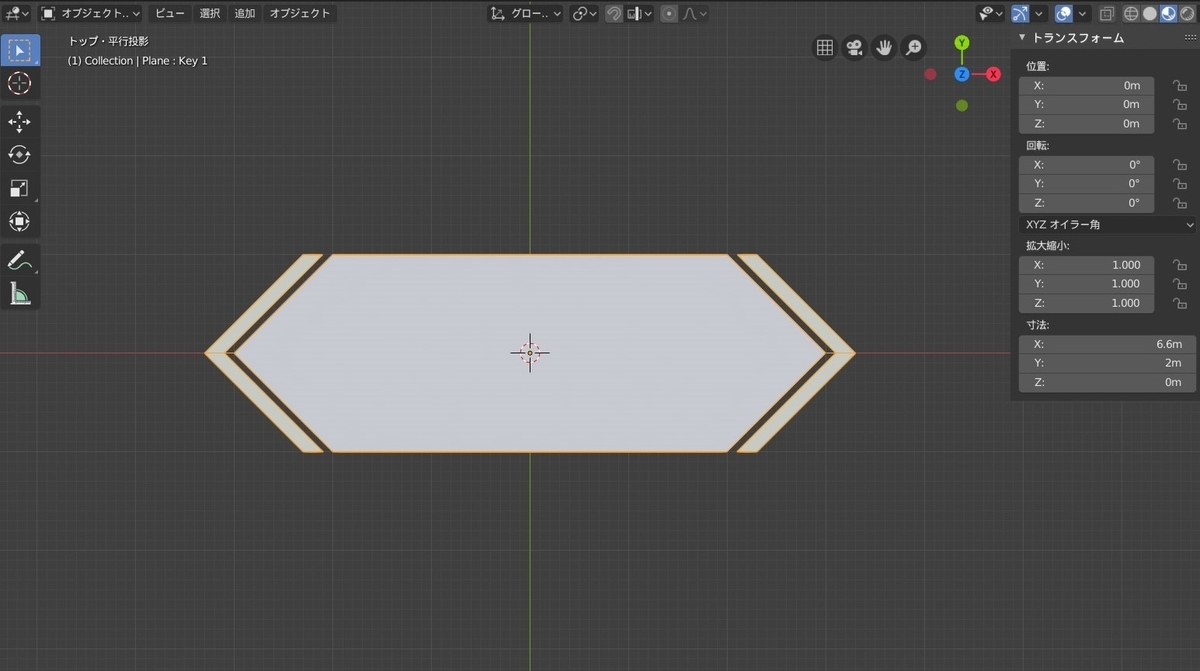
Task: Click the トップ・平行投影 view label
Action: (x=108, y=42)
